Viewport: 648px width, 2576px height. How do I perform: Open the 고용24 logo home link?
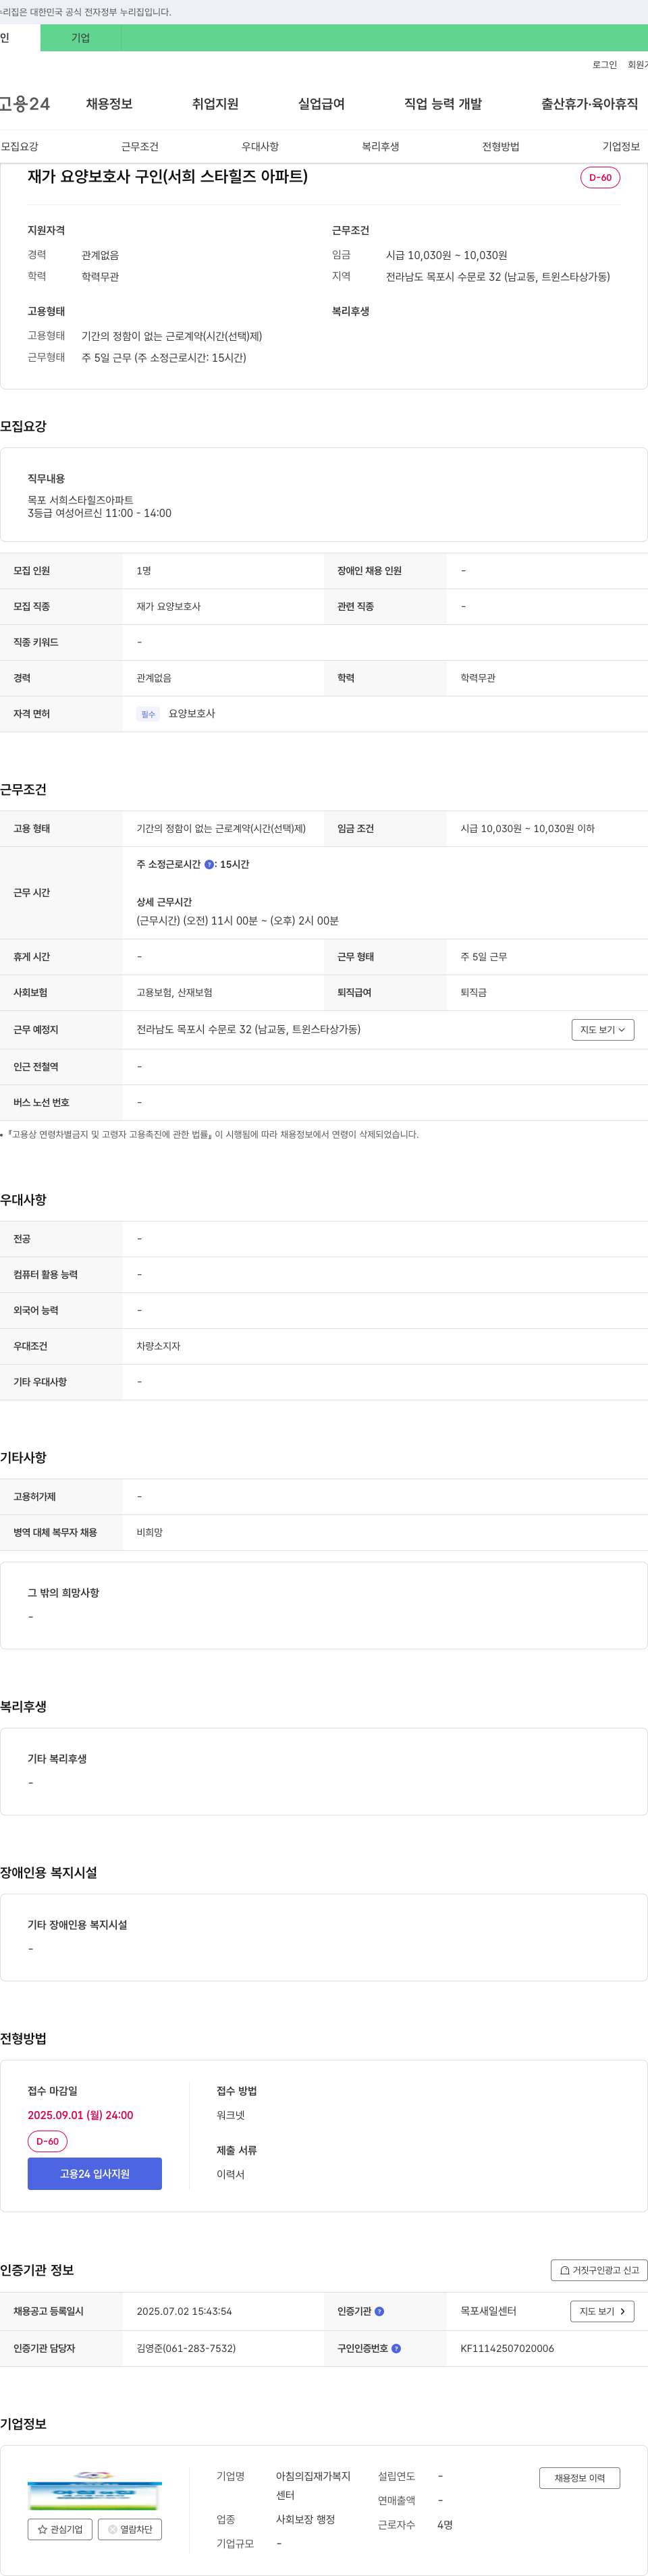point(25,104)
